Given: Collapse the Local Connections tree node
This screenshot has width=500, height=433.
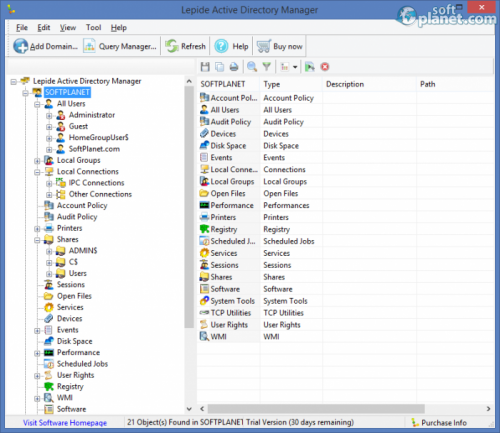Looking at the screenshot, I should (37, 172).
